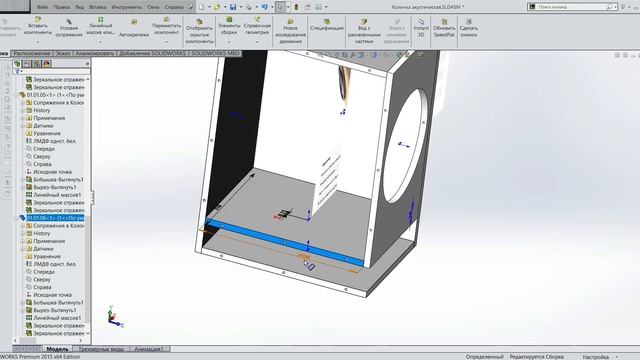Click Exploded View (Вид с разнесенными частями)
The width and height of the screenshot is (640, 360).
tap(364, 30)
